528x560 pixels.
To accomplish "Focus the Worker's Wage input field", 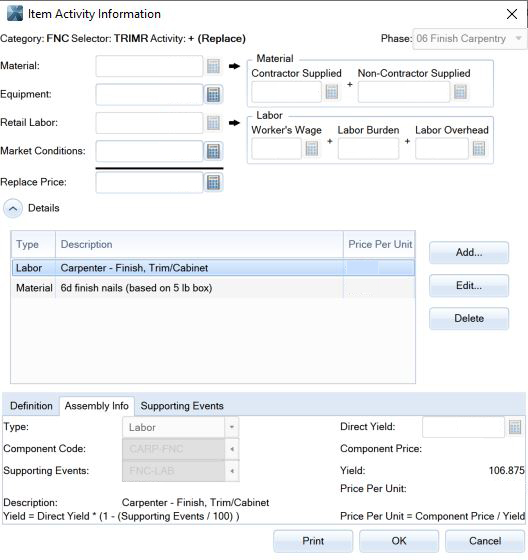I will pos(276,149).
